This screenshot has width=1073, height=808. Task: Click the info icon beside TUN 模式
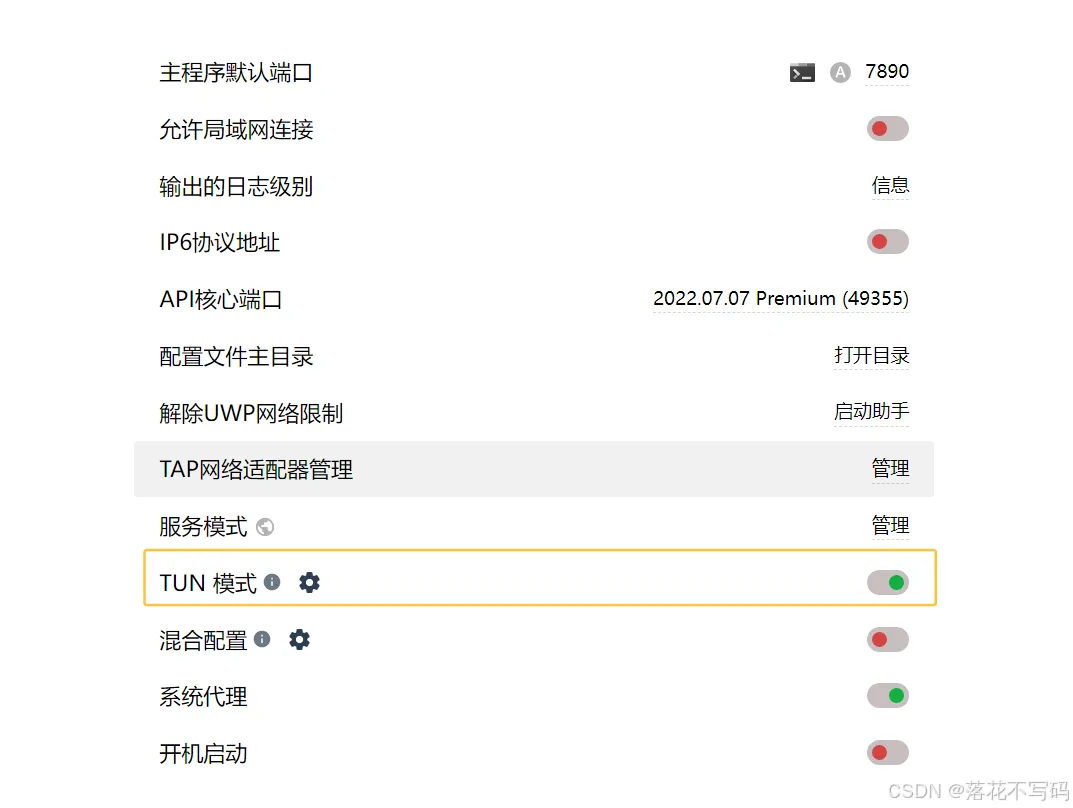pos(272,582)
